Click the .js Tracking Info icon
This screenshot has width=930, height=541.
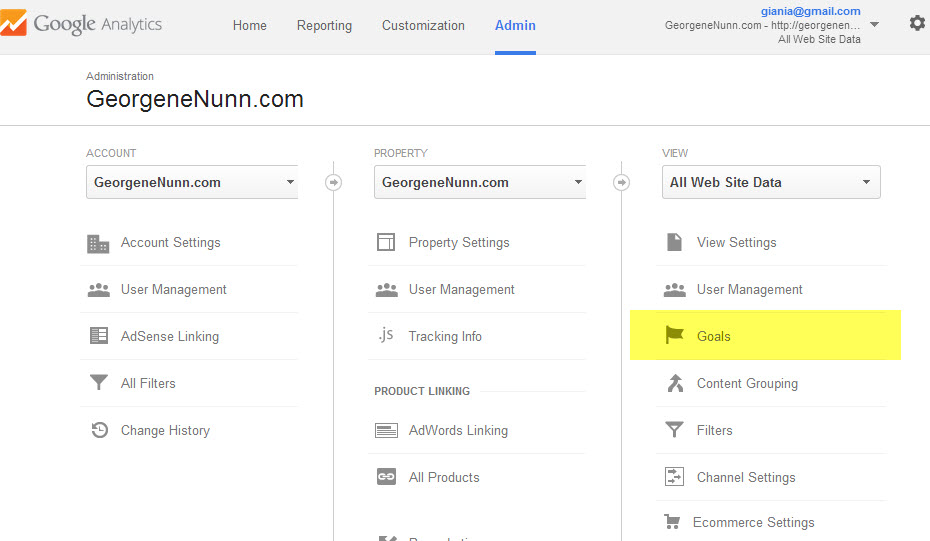(x=386, y=335)
